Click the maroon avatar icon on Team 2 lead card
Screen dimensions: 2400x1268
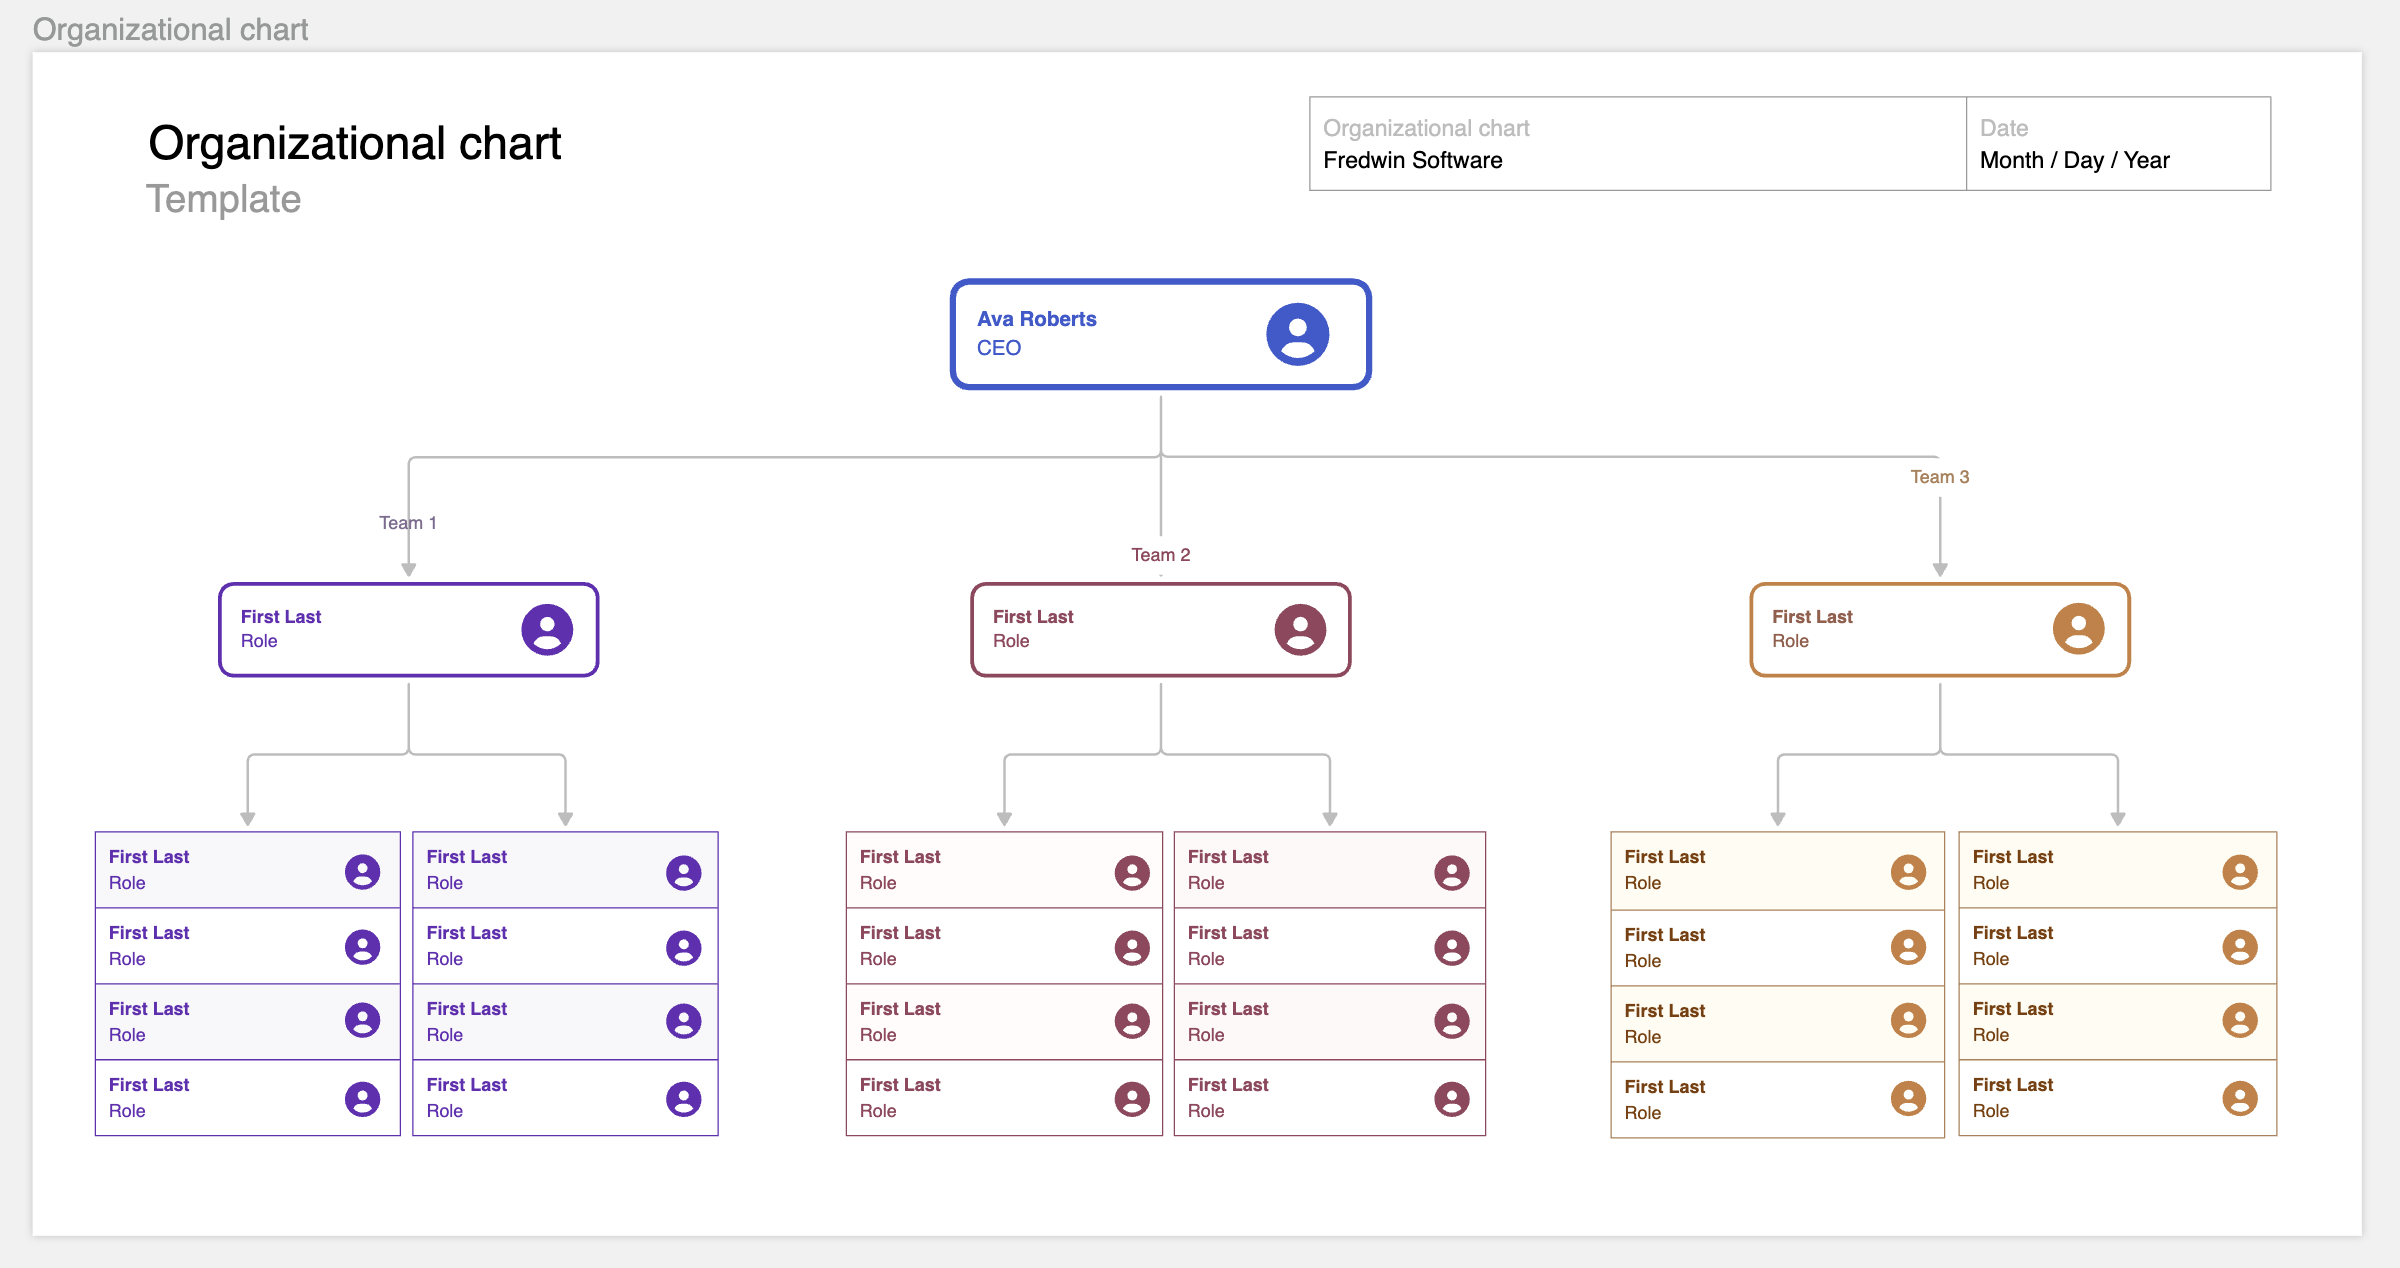coord(1299,629)
